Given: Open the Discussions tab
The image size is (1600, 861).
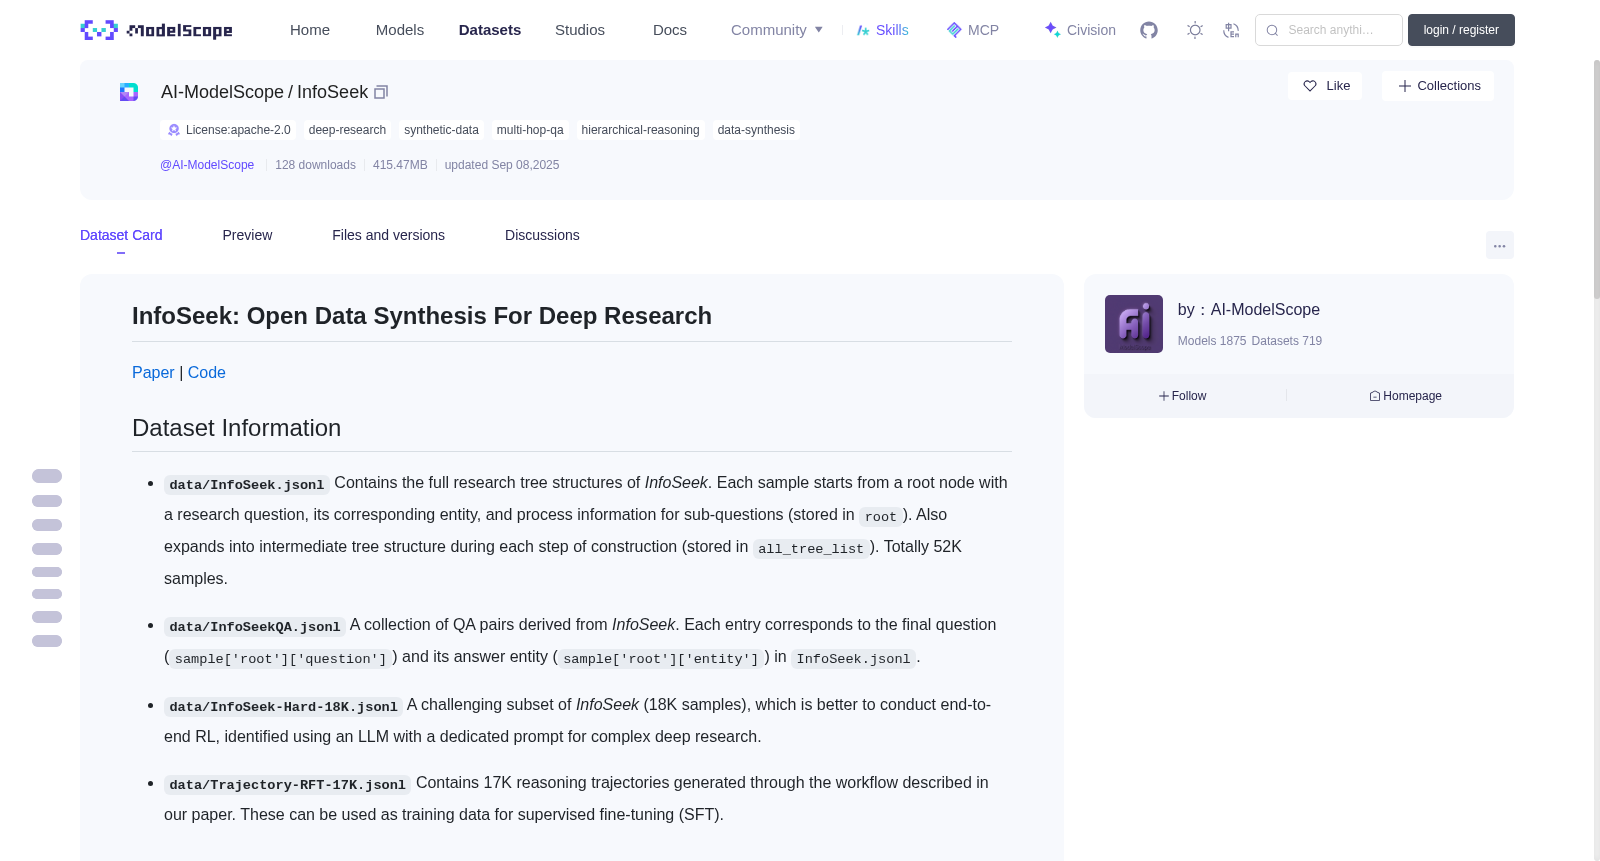Looking at the screenshot, I should coord(542,235).
